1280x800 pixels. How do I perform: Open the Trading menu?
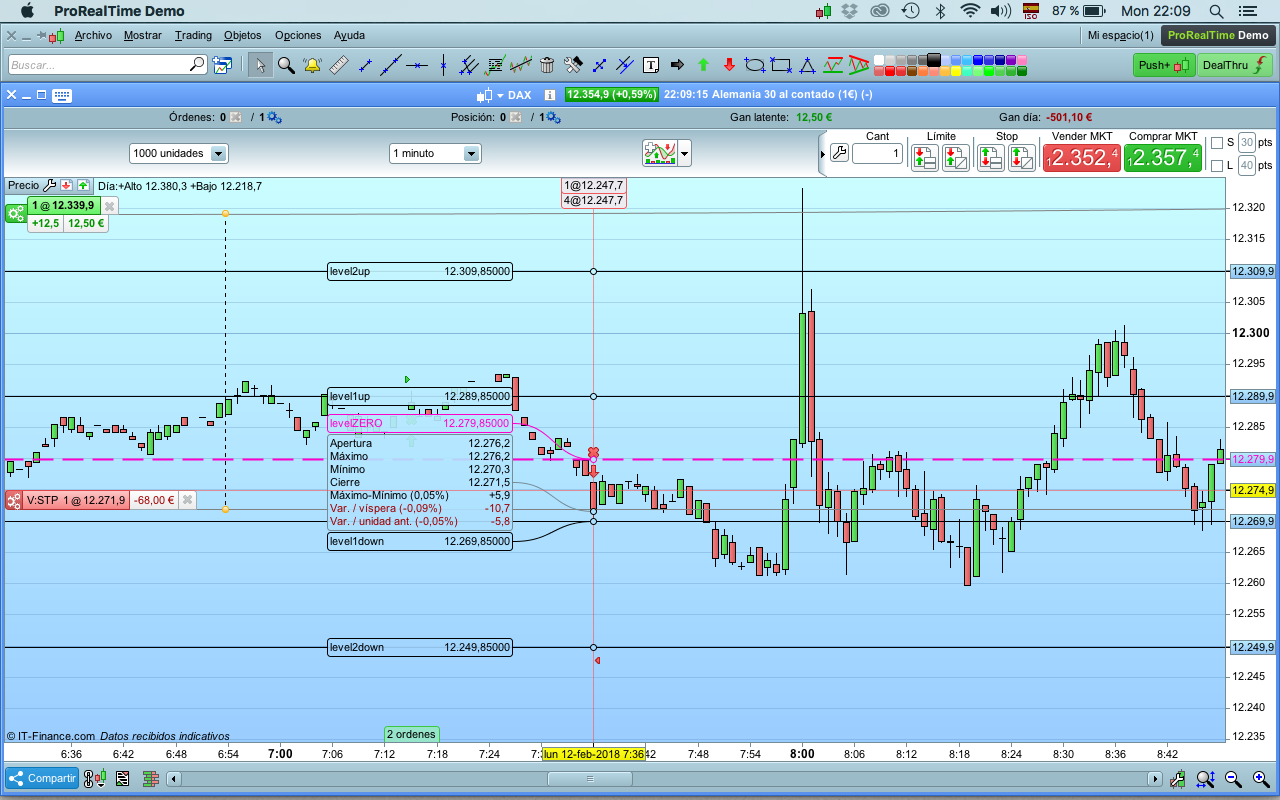(193, 35)
